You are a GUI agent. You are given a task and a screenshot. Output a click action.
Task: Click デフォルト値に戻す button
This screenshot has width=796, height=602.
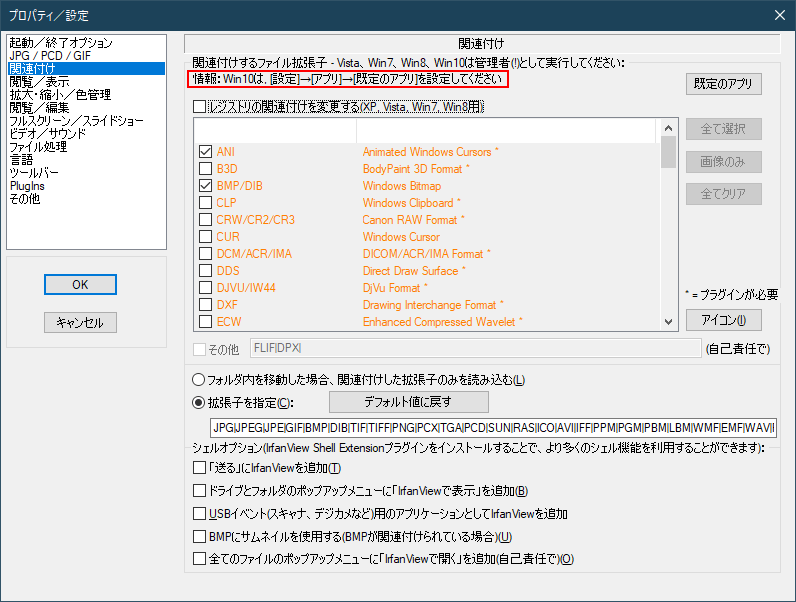[x=409, y=402]
